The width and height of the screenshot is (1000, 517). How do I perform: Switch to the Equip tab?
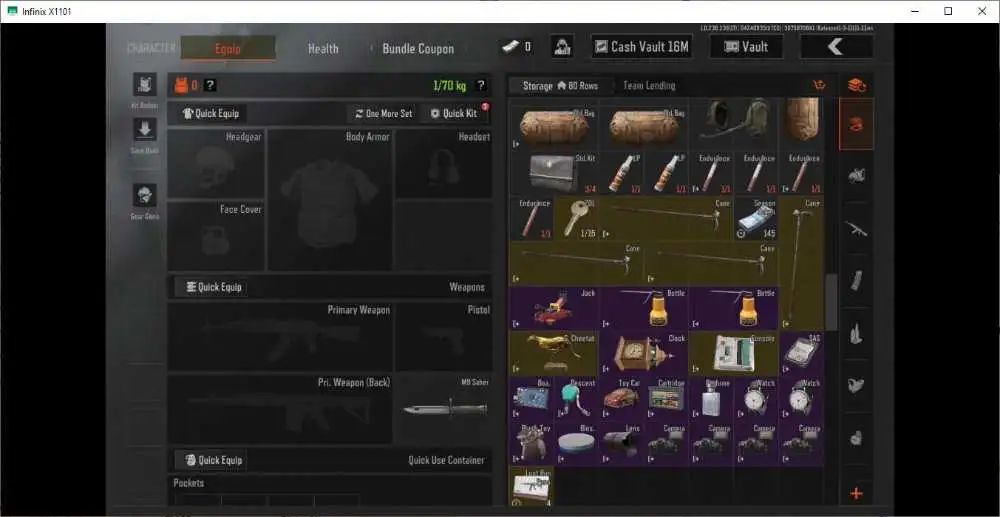coord(228,48)
